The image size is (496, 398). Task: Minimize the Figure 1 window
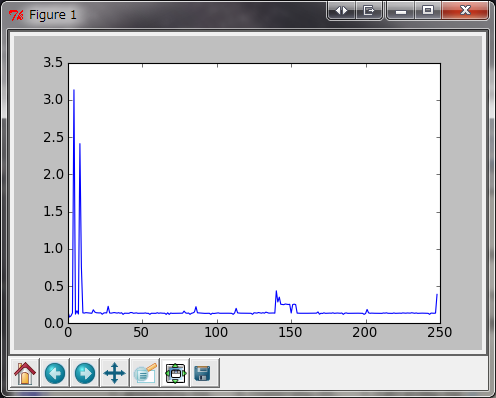pyautogui.click(x=401, y=11)
